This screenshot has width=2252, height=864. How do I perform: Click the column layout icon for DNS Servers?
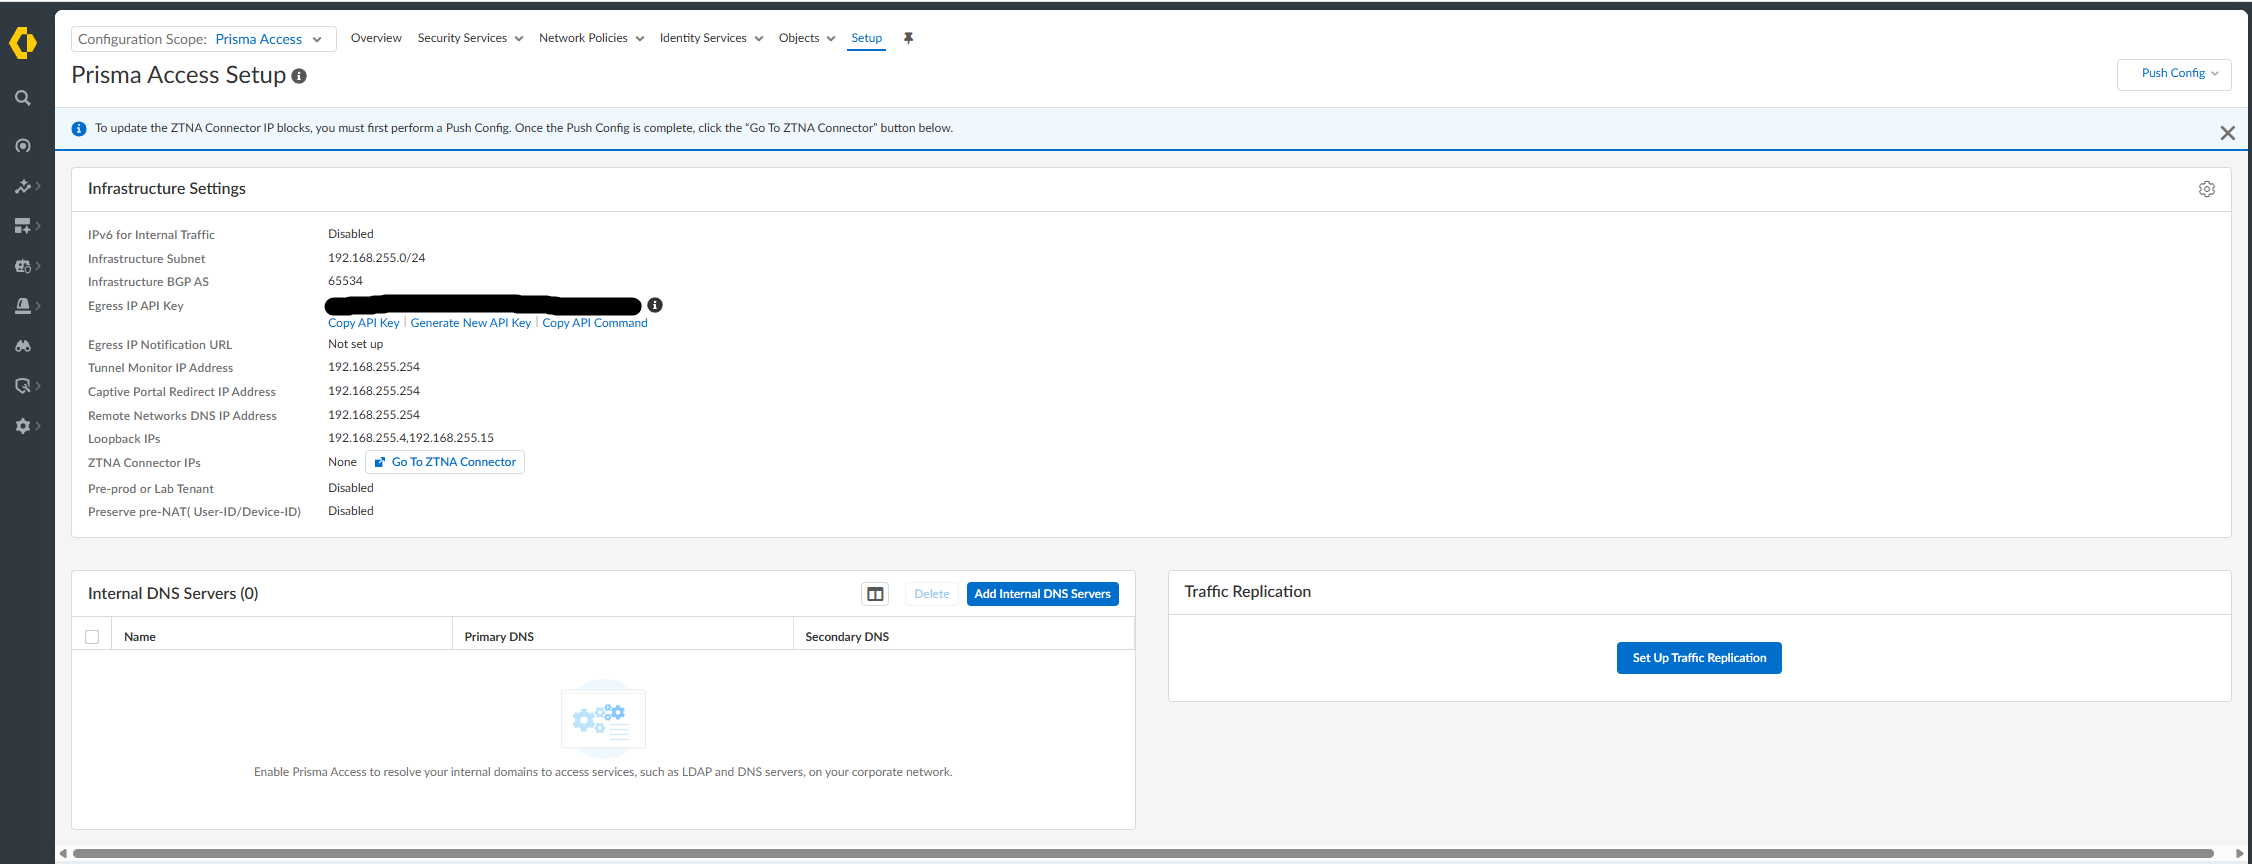pyautogui.click(x=875, y=594)
